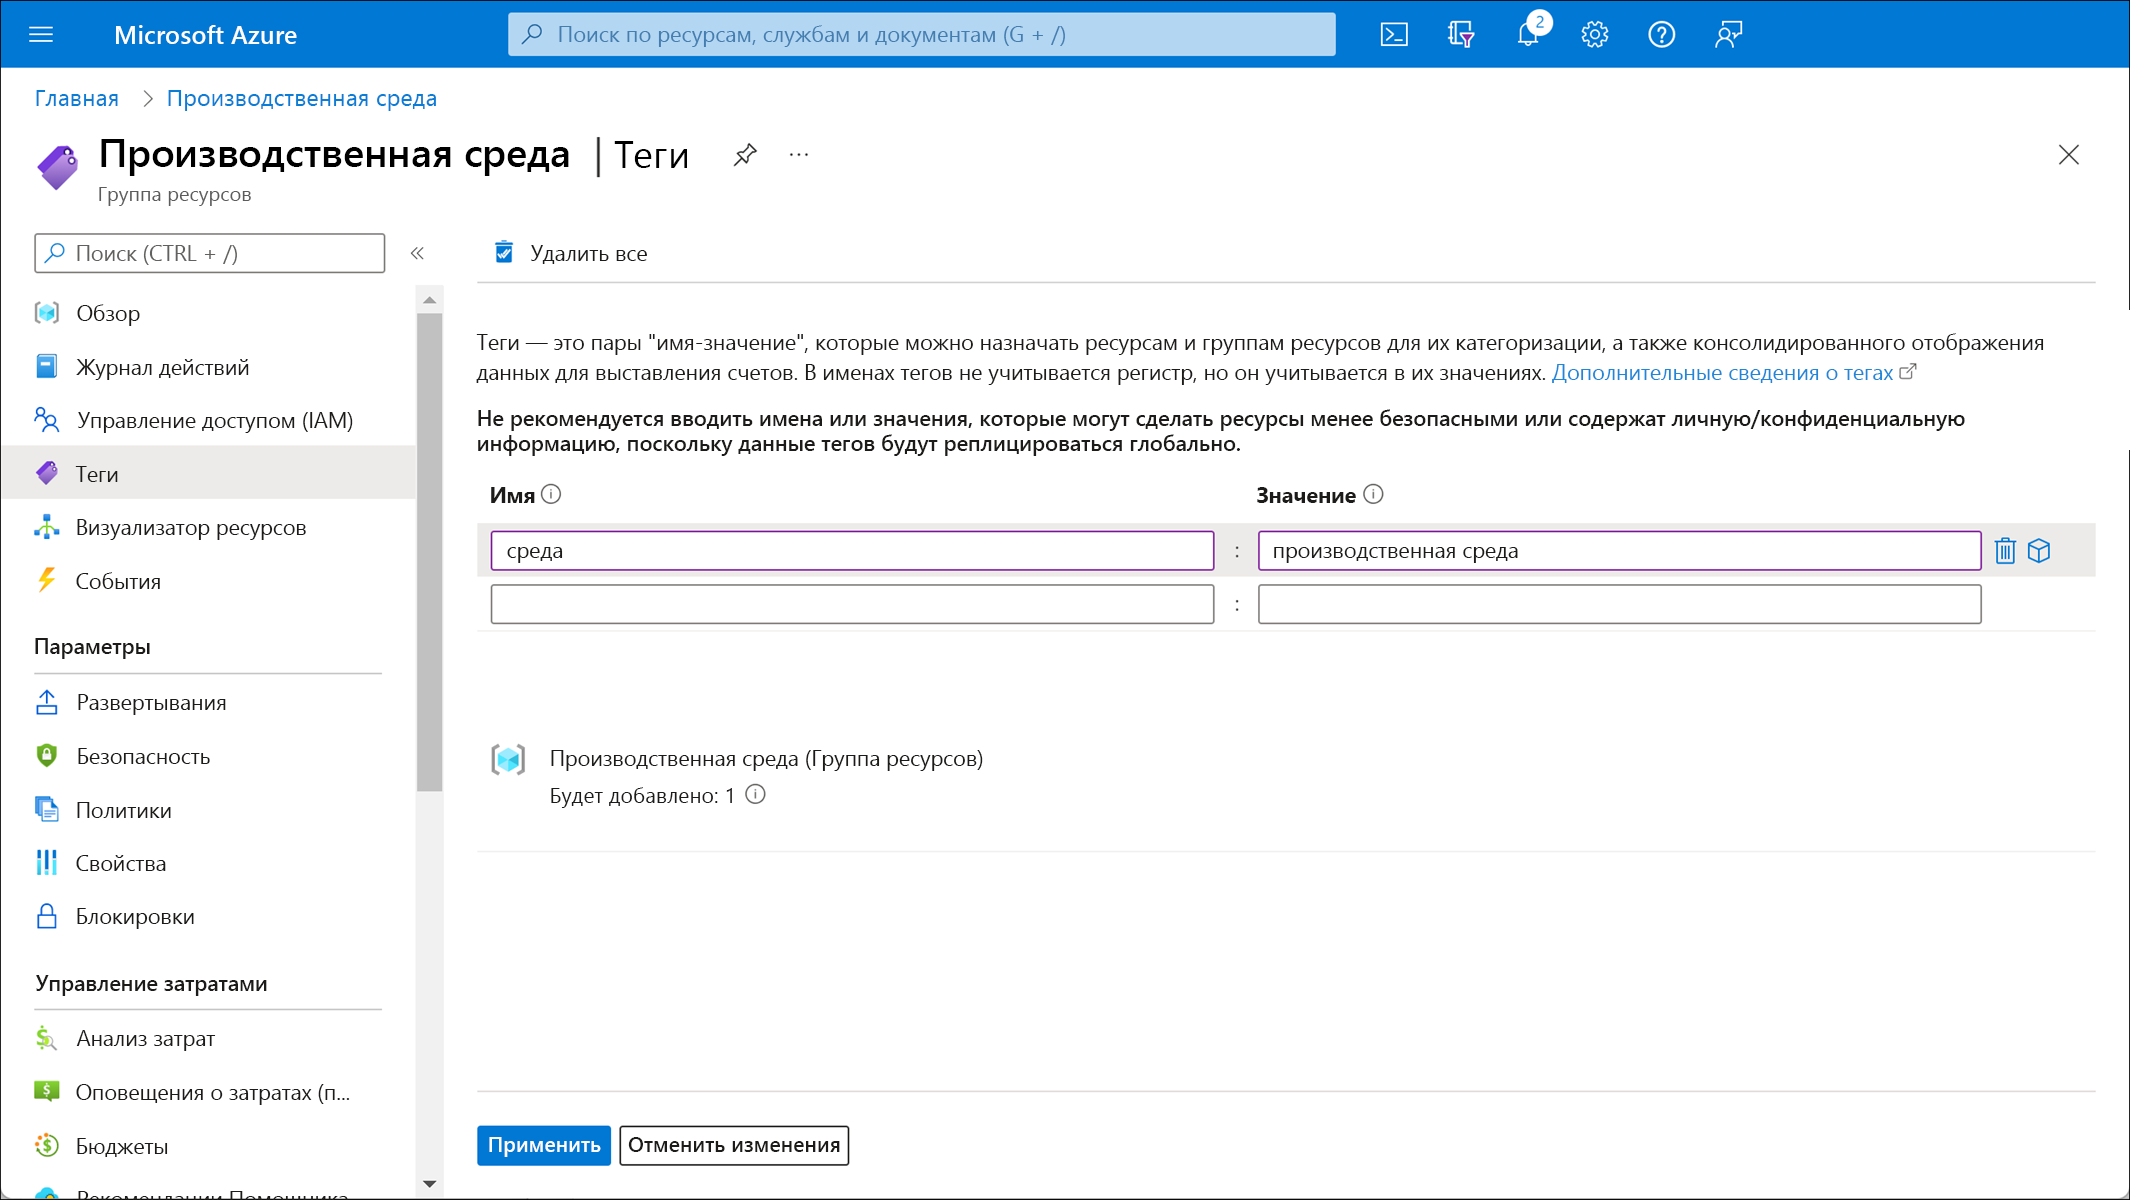This screenshot has width=2130, height=1200.
Task: Open Развертывания under Параметры
Action: [208, 703]
